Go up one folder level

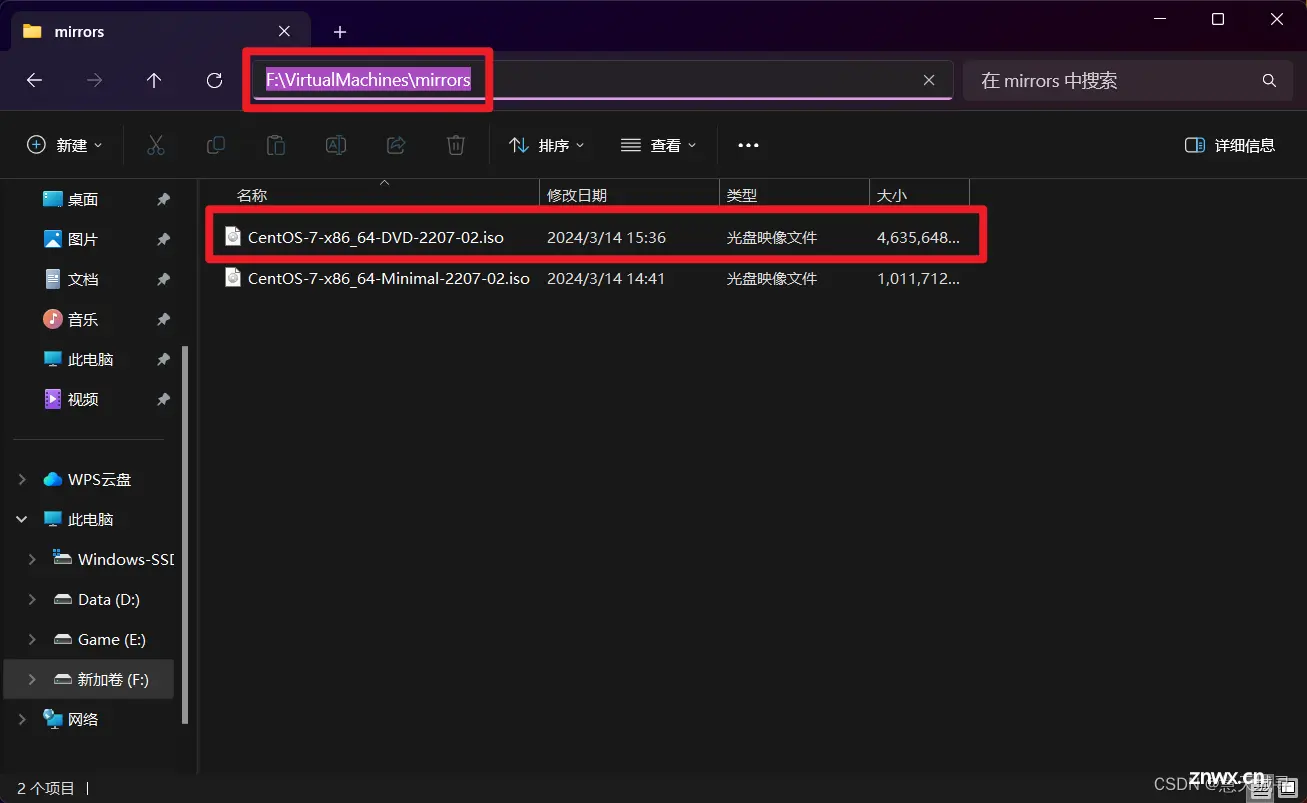154,80
